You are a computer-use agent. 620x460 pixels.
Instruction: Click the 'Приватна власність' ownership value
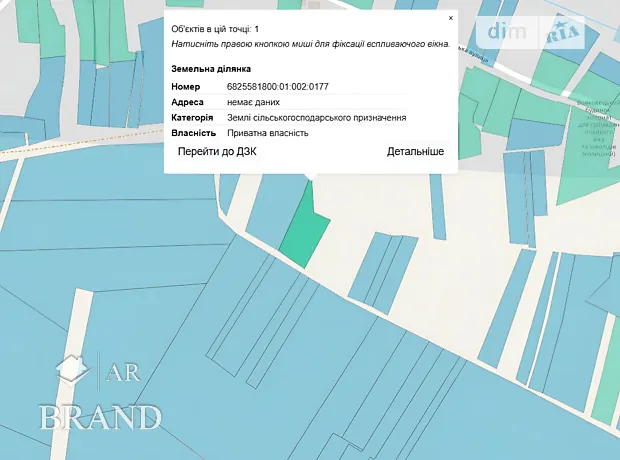point(267,132)
